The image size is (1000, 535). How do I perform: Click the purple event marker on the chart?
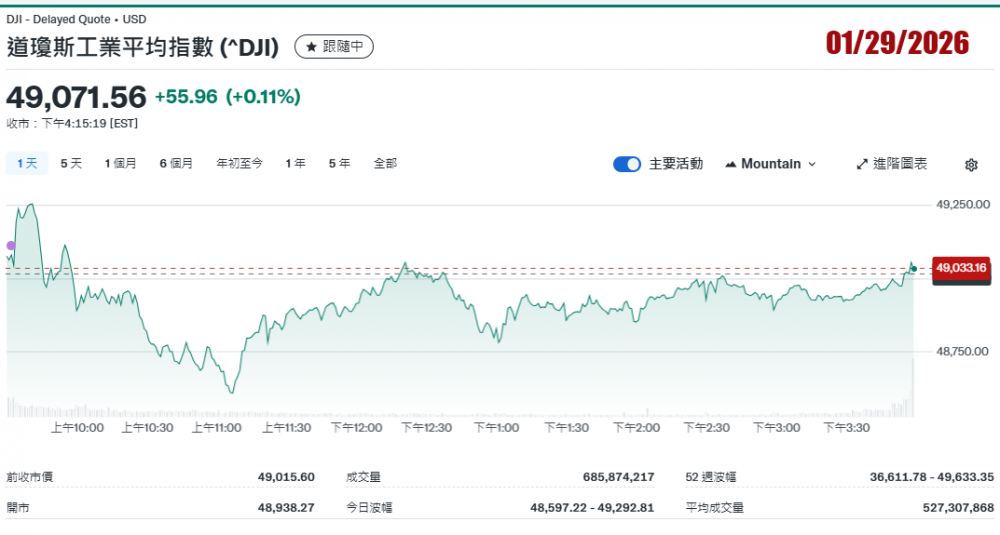click(11, 245)
